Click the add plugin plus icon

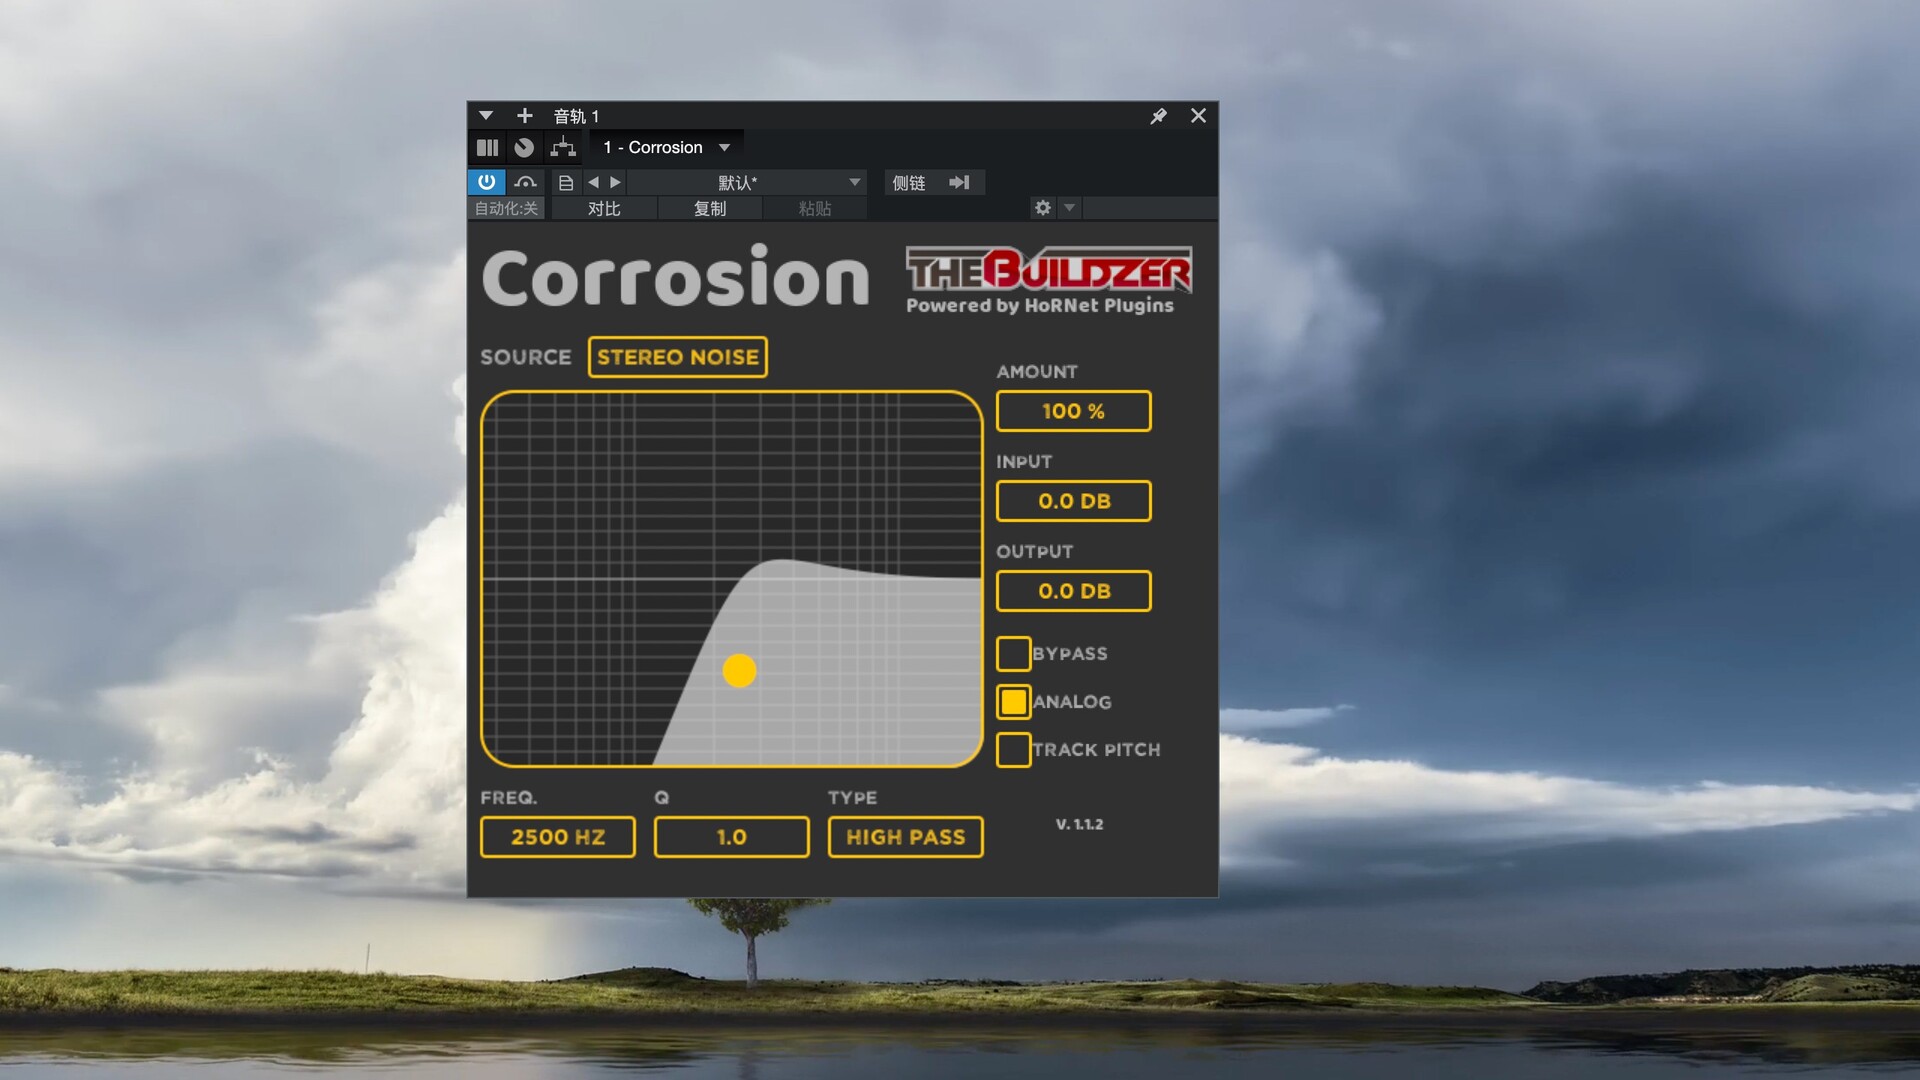coord(524,116)
